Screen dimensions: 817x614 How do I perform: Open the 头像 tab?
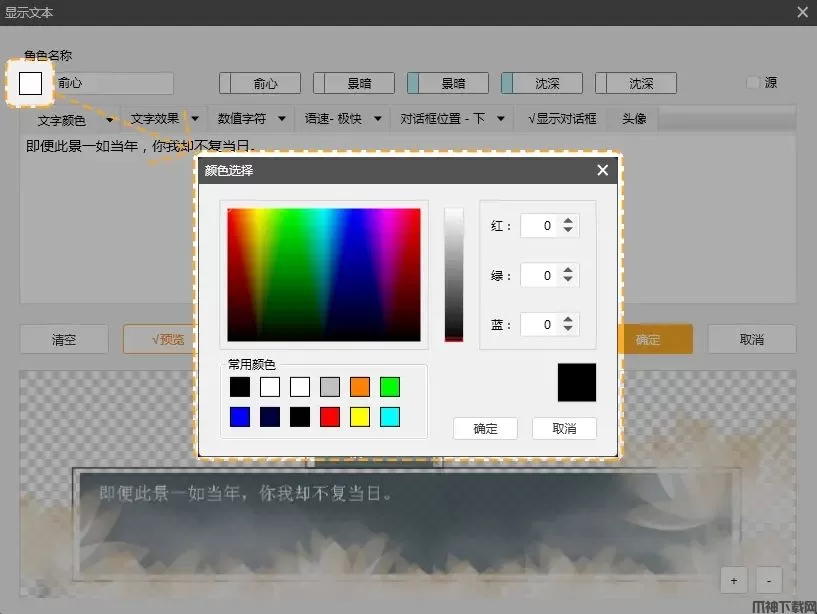[x=634, y=119]
